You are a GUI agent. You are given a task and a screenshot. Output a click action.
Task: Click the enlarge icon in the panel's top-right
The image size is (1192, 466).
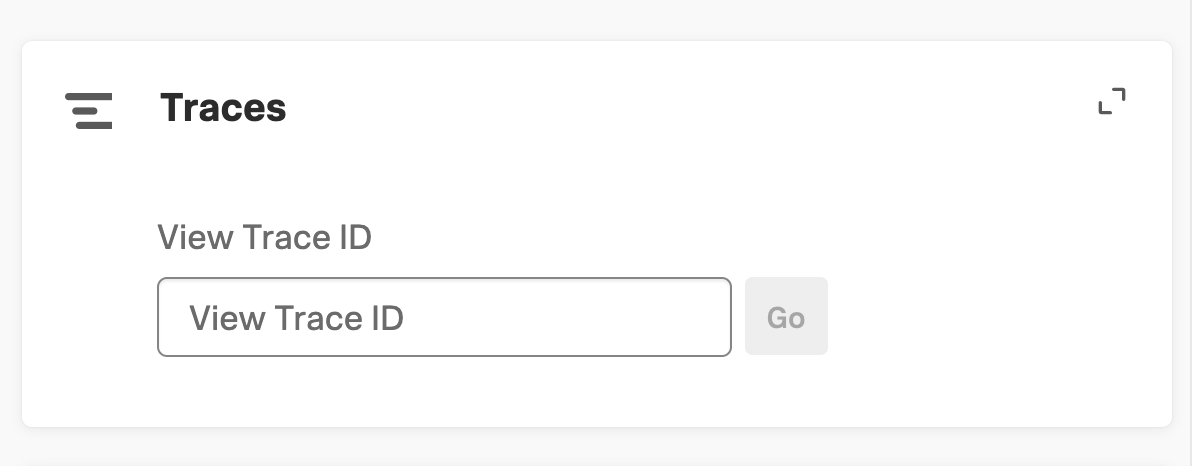tap(1111, 102)
